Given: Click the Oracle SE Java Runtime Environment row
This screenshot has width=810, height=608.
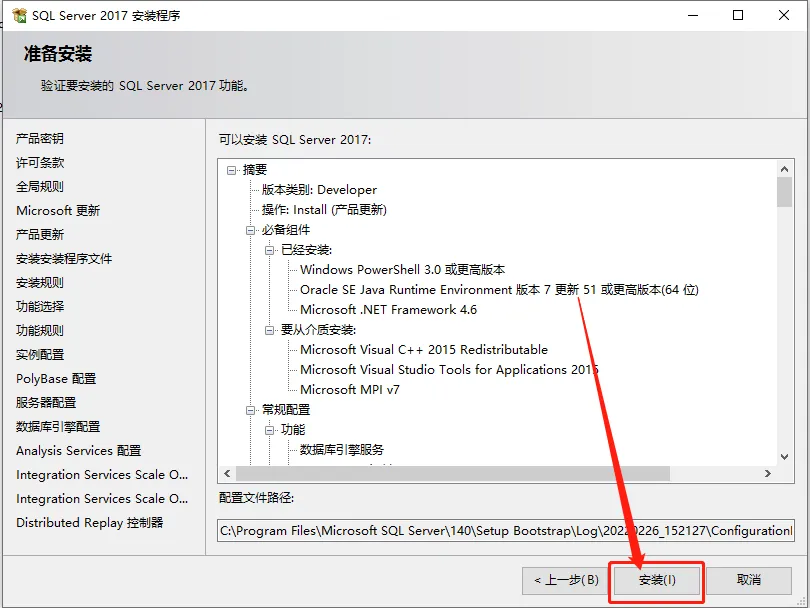Looking at the screenshot, I should (x=499, y=290).
